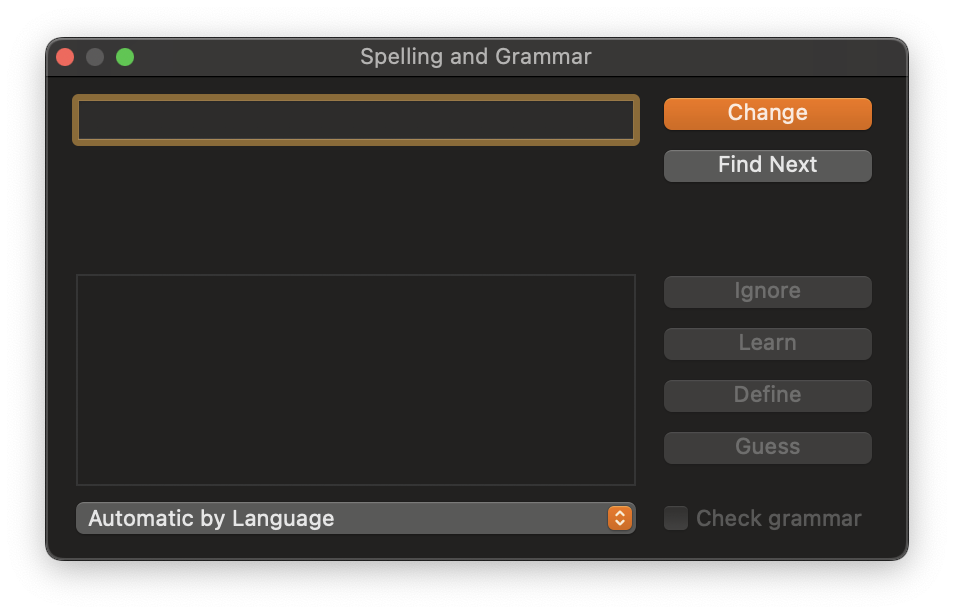
Task: Click the Spelling and Grammar title text
Action: (x=476, y=57)
